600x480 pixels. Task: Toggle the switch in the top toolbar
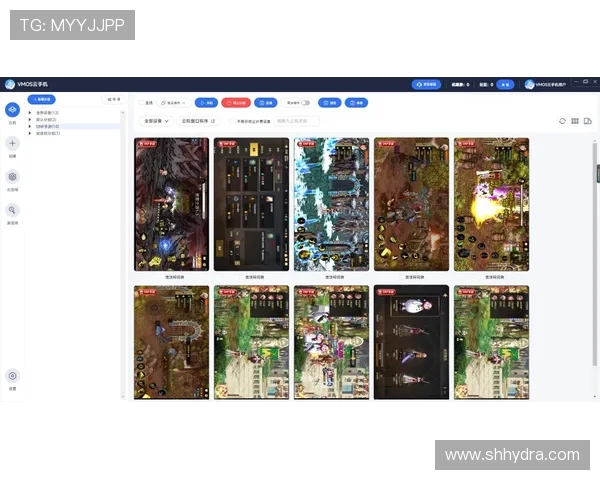coord(304,102)
